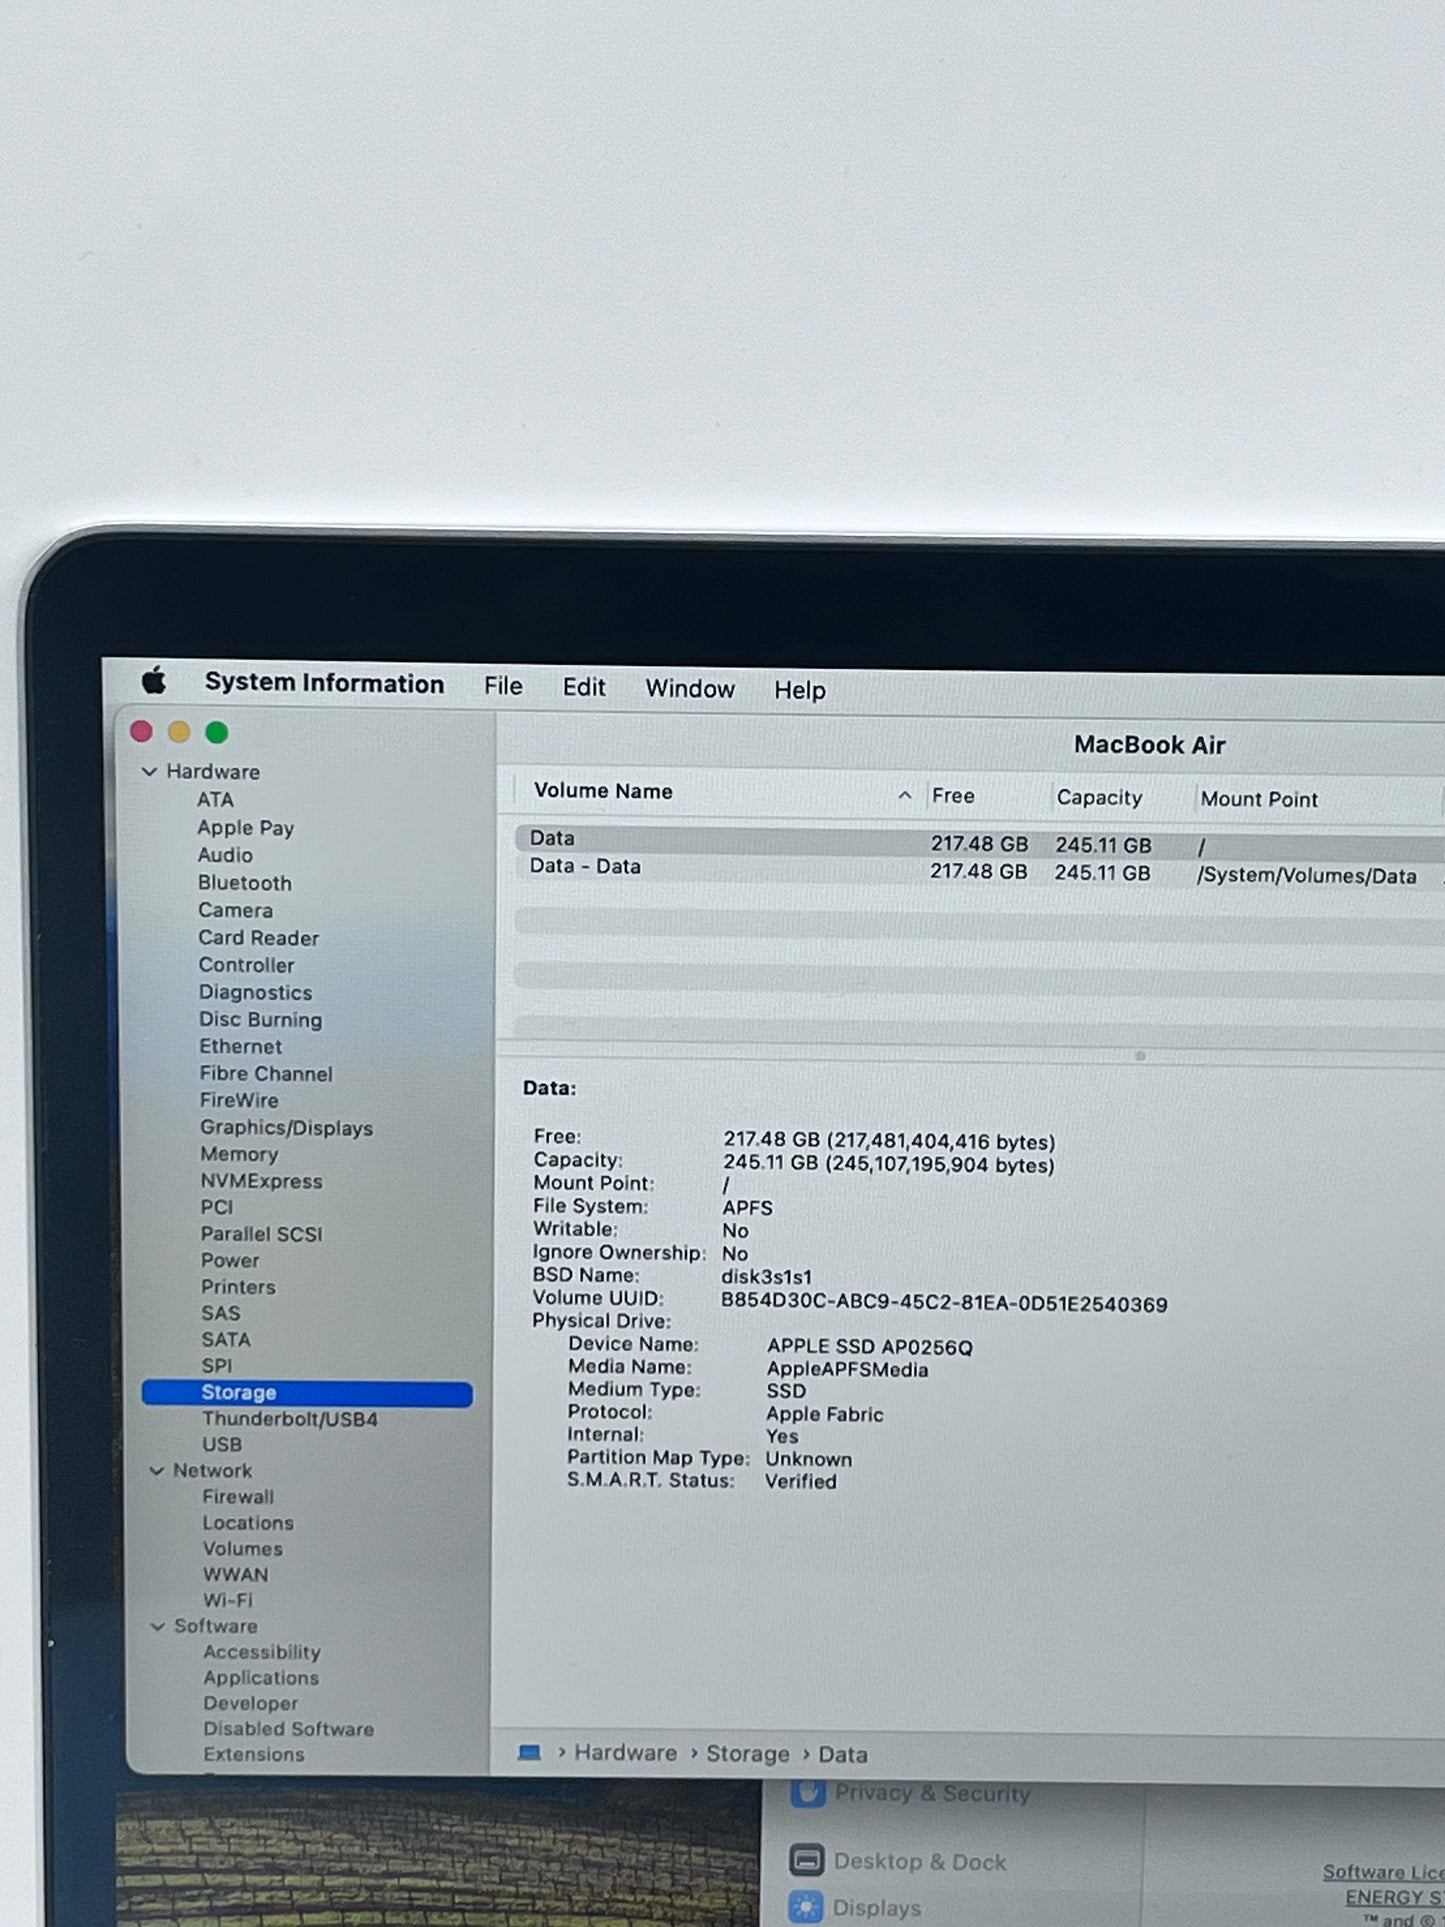Click Storage in the path bar
The height and width of the screenshot is (1927, 1445).
click(748, 1754)
